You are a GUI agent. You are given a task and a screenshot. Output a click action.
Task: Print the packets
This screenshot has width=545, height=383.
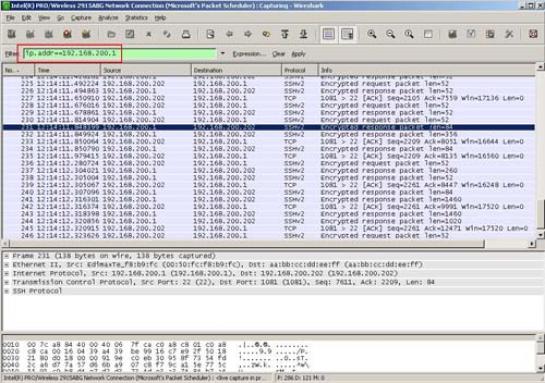[x=186, y=34]
